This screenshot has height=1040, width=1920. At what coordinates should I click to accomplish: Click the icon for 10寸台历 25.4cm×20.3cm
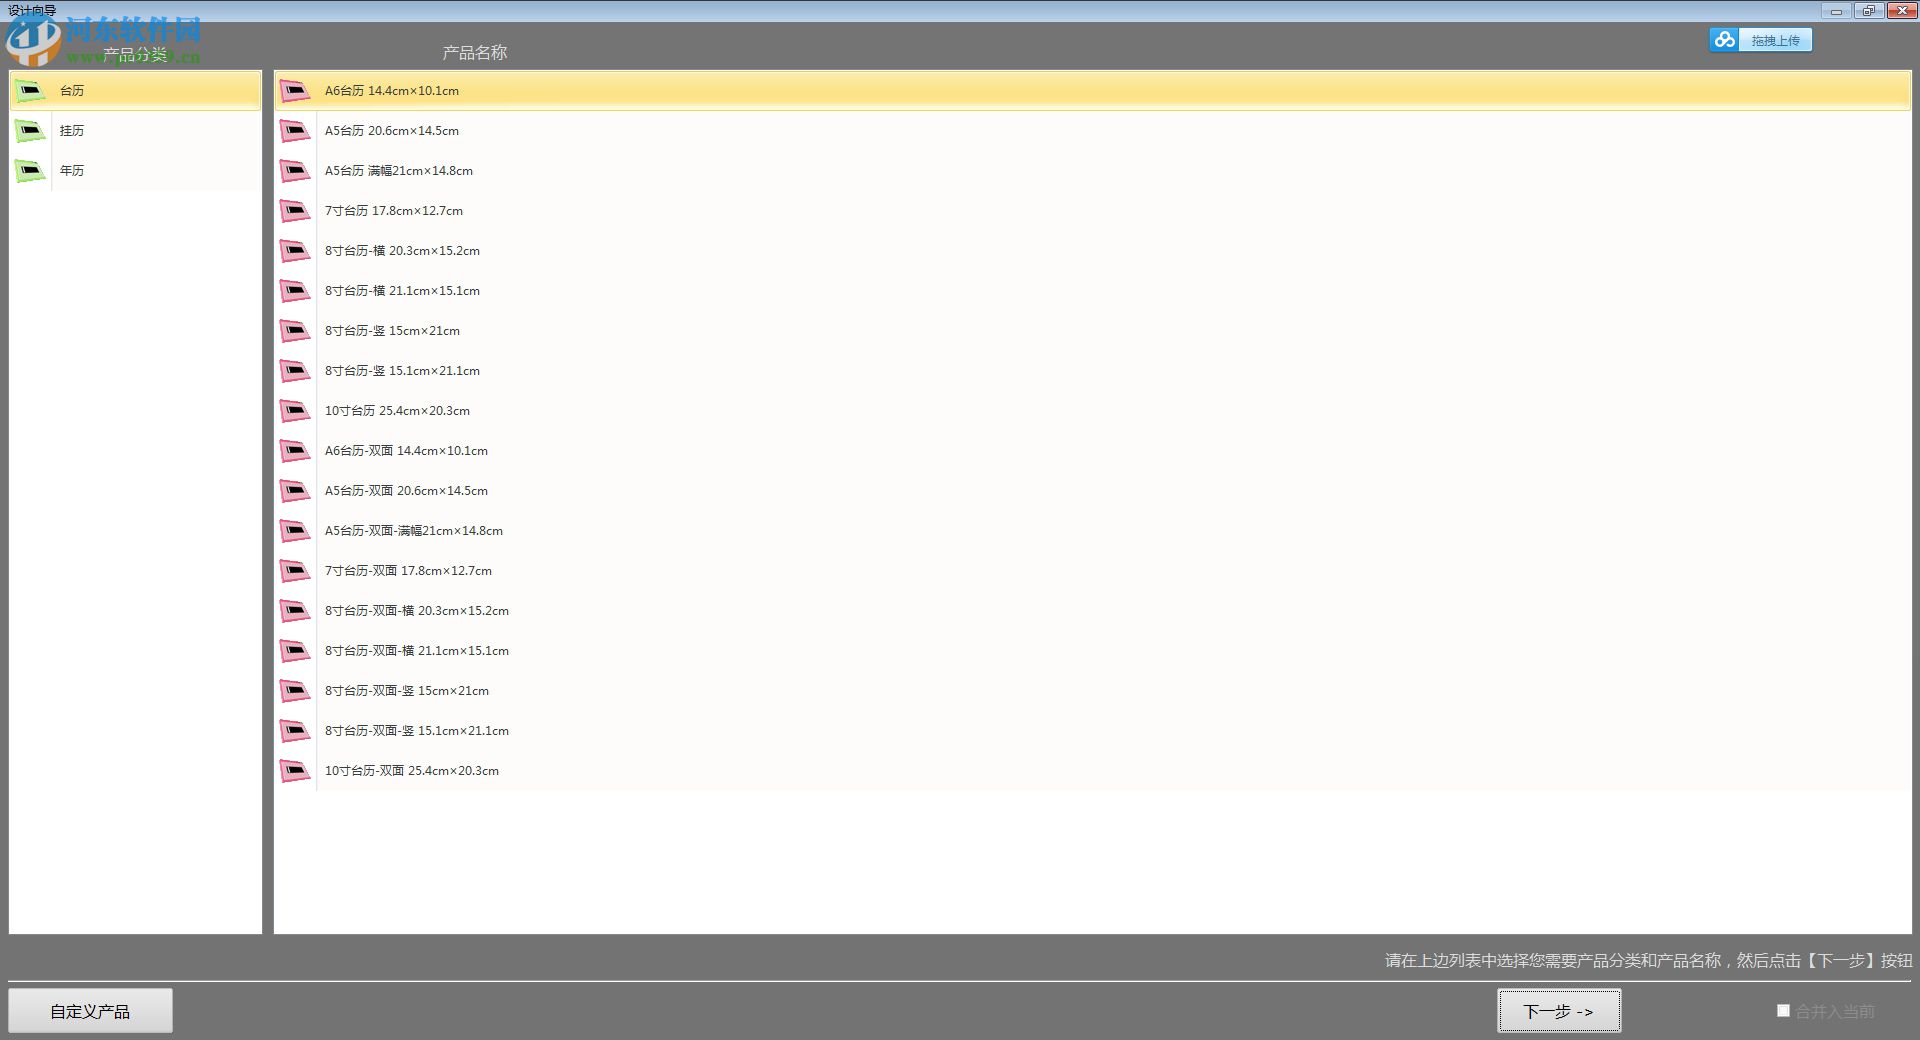pyautogui.click(x=295, y=411)
